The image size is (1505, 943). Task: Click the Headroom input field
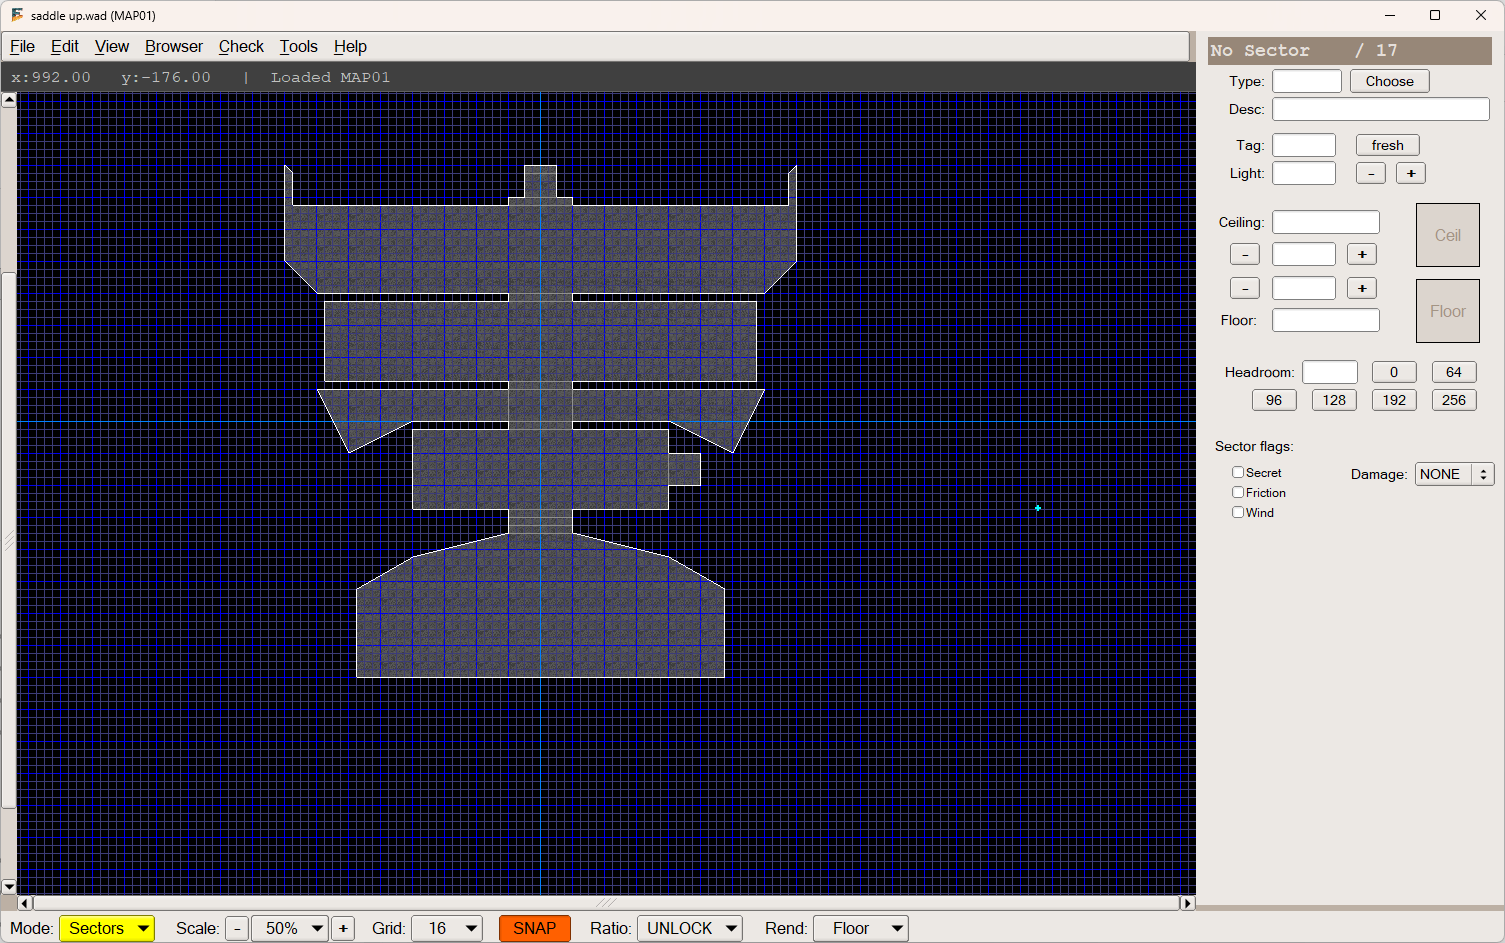1330,372
